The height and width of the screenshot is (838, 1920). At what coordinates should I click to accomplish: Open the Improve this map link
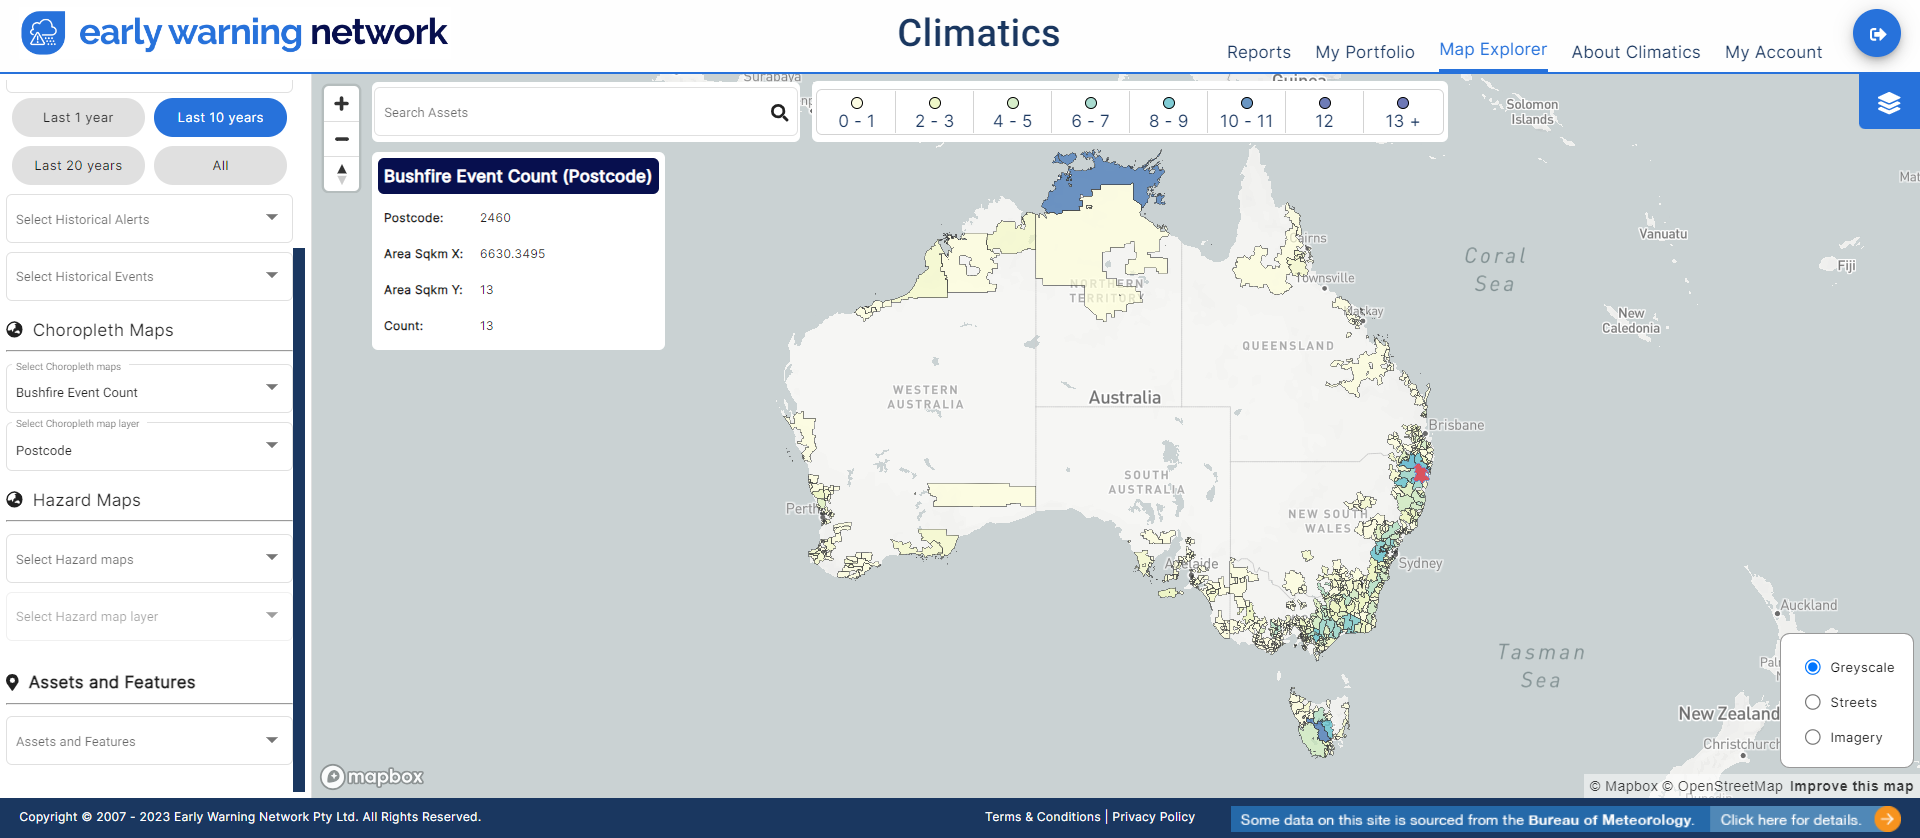1851,786
